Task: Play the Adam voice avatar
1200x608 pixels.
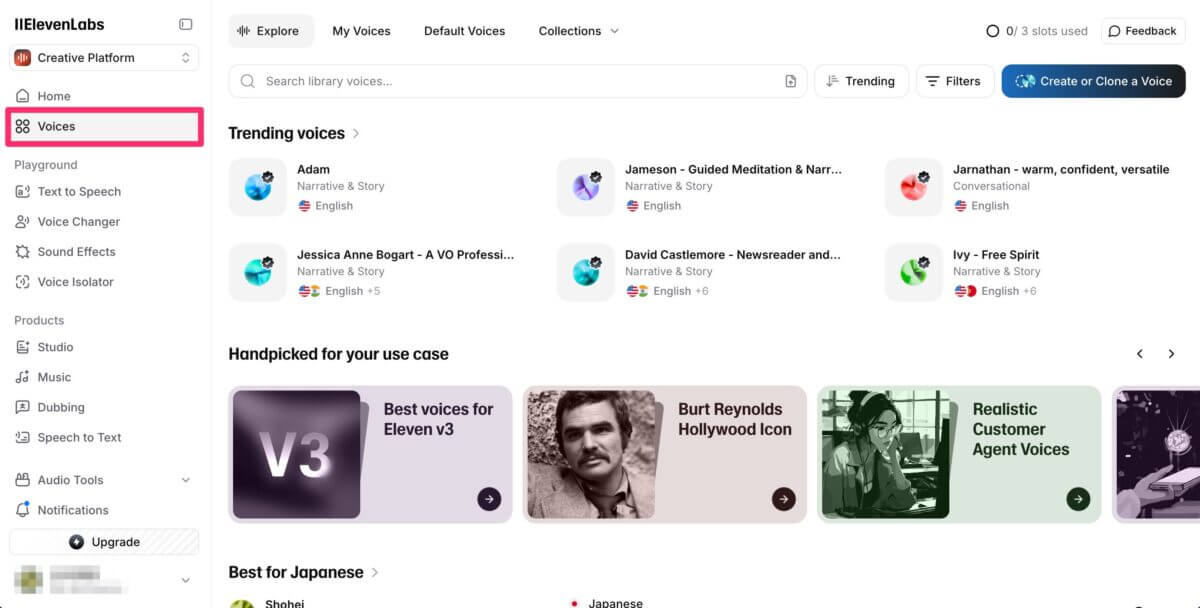Action: tap(258, 187)
